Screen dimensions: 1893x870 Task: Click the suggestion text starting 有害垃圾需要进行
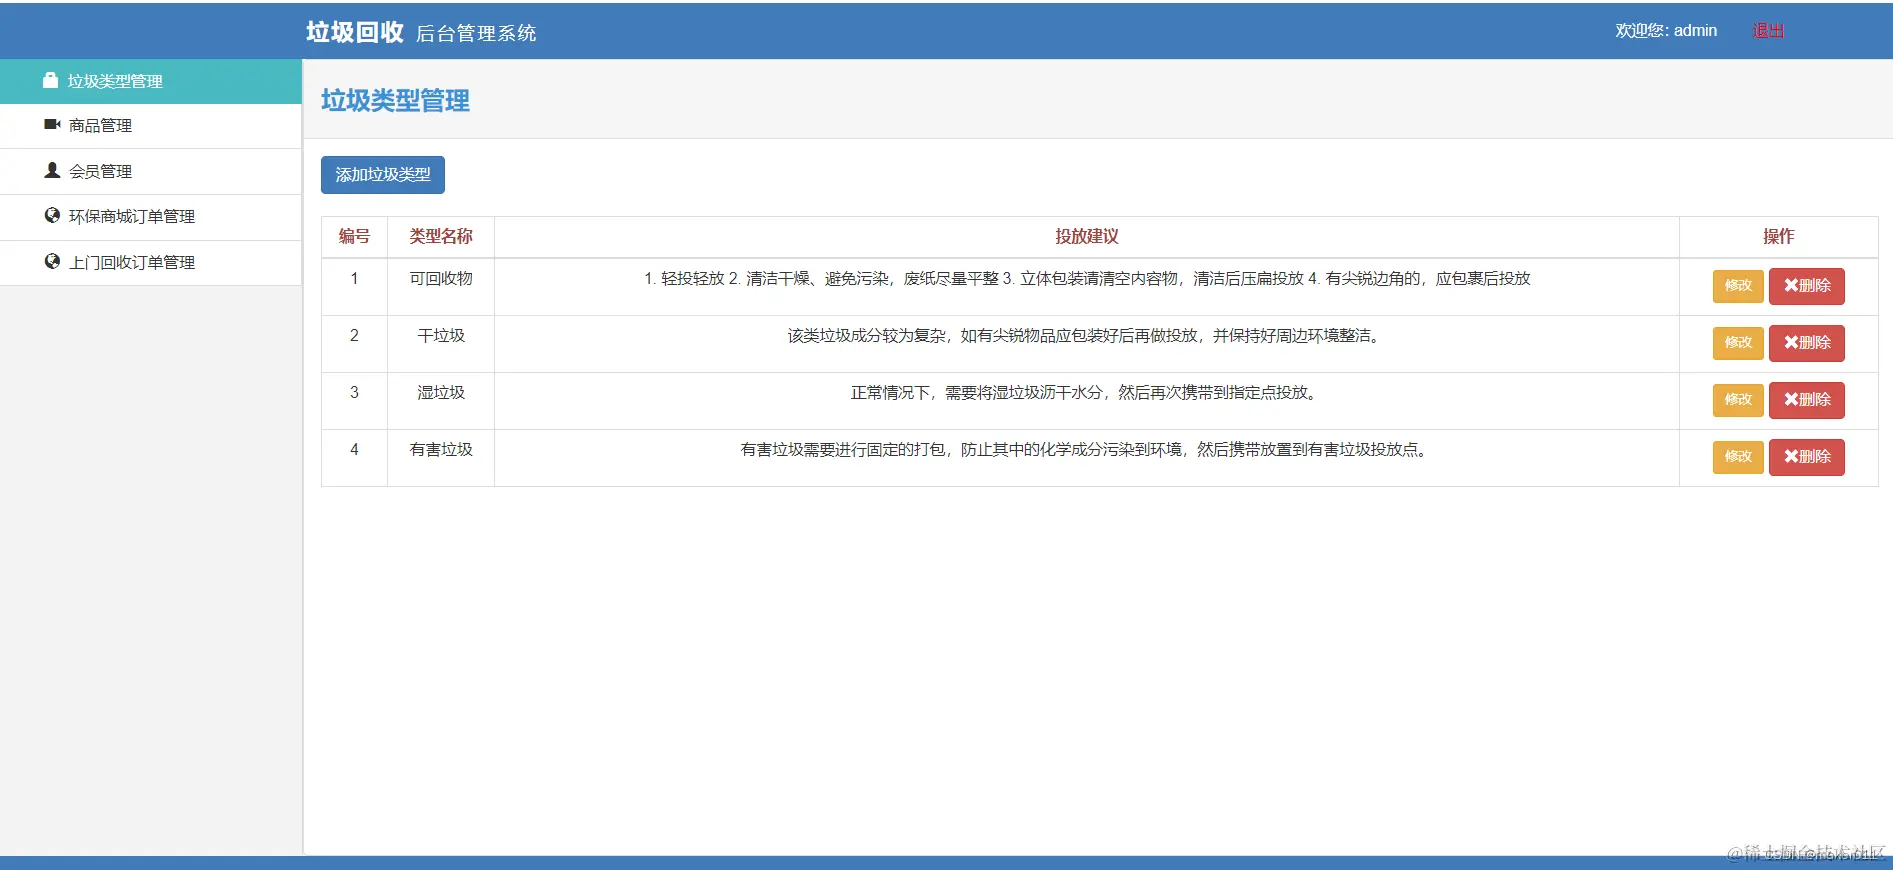pos(1087,450)
